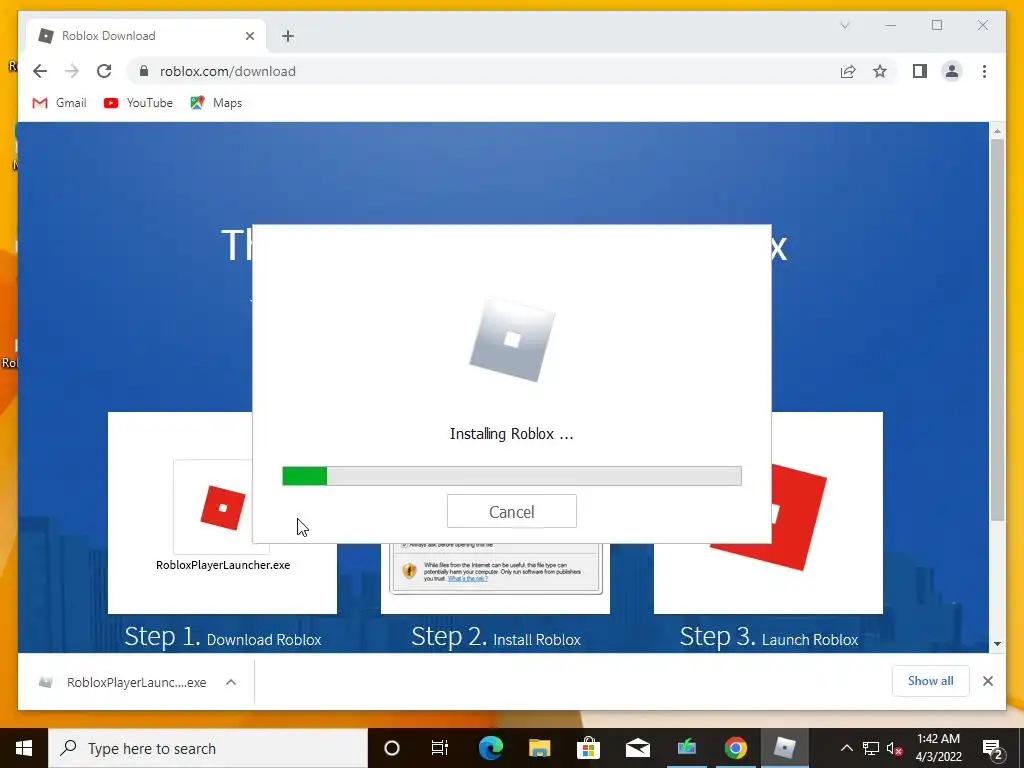Screen dimensions: 1024x768
Task: Close the Roblox Download tab
Action: coord(249,36)
